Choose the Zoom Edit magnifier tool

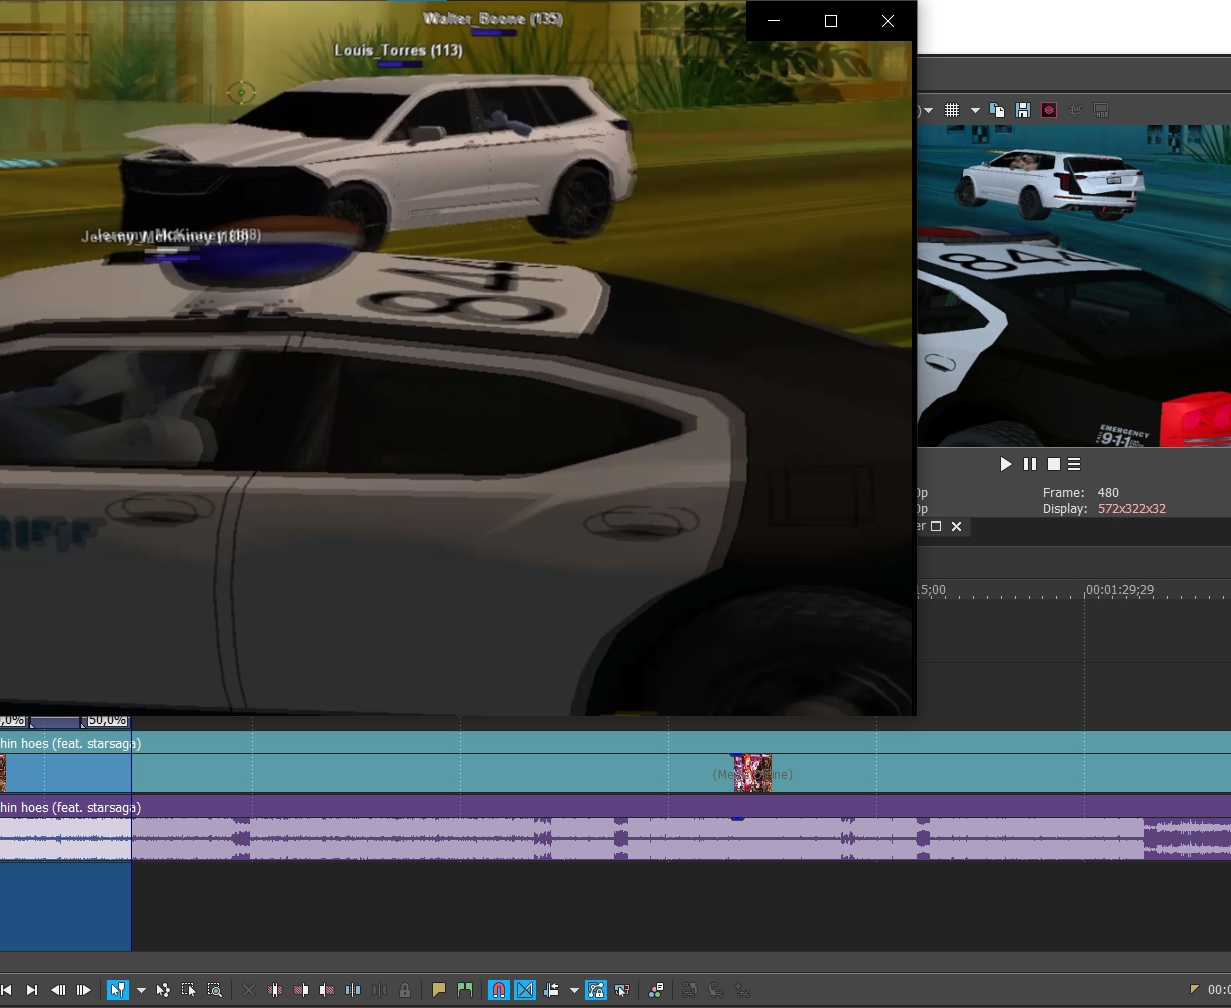tap(215, 990)
